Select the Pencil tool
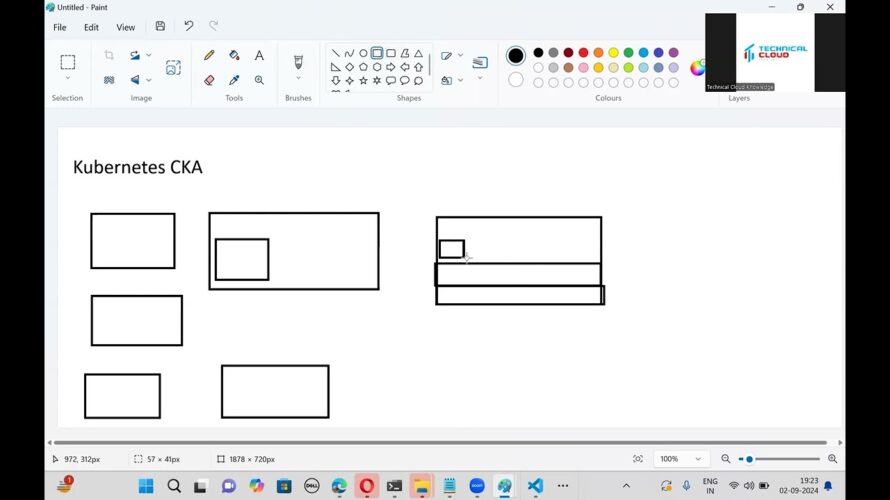Viewport: 890px width, 500px height. point(209,55)
